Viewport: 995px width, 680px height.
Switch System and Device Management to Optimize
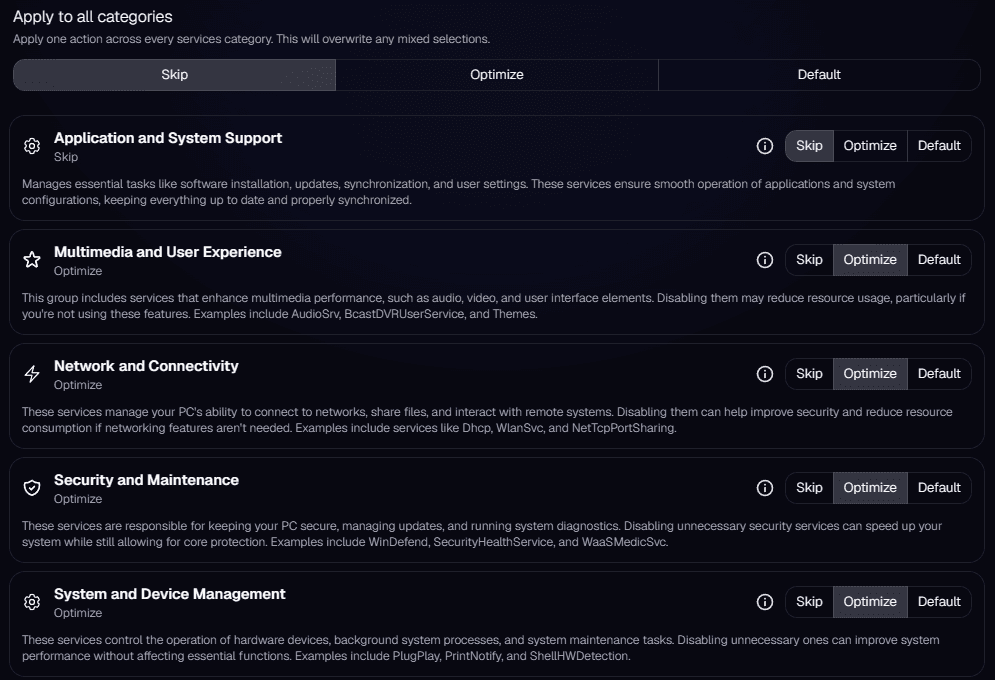pyautogui.click(x=870, y=602)
